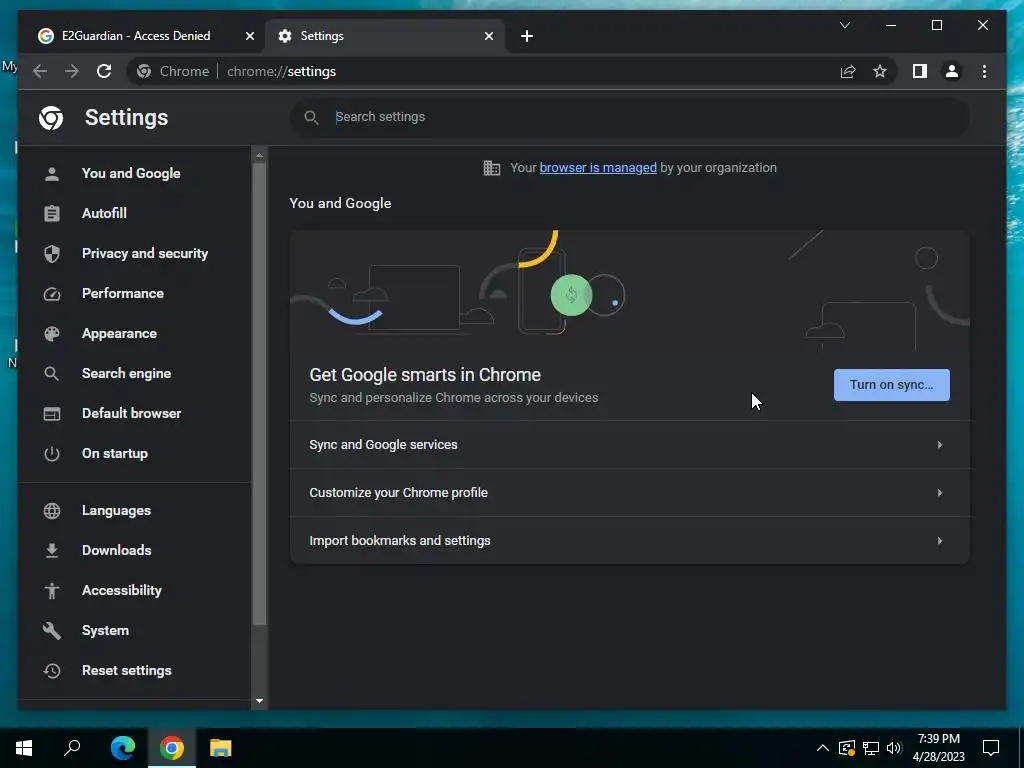Go forward using the forward arrow
Image resolution: width=1024 pixels, height=768 pixels.
[x=72, y=71]
